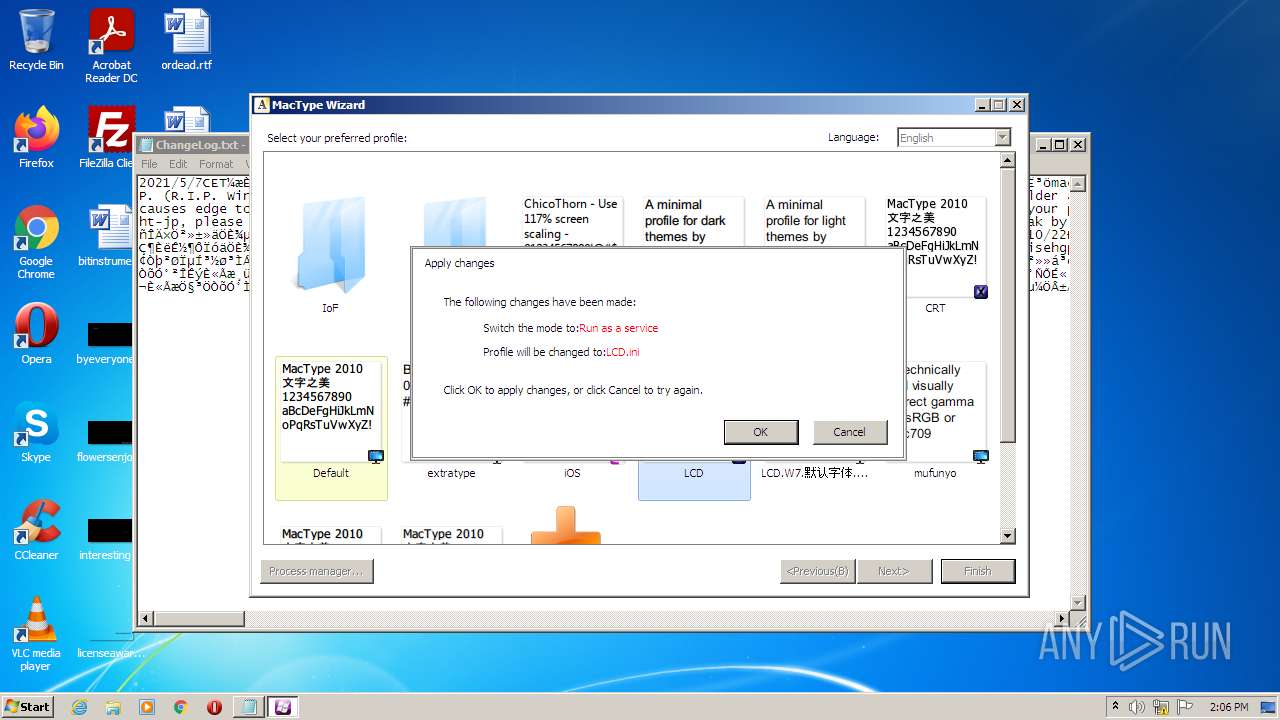Switch to the Notepad taskbar button

coord(248,707)
